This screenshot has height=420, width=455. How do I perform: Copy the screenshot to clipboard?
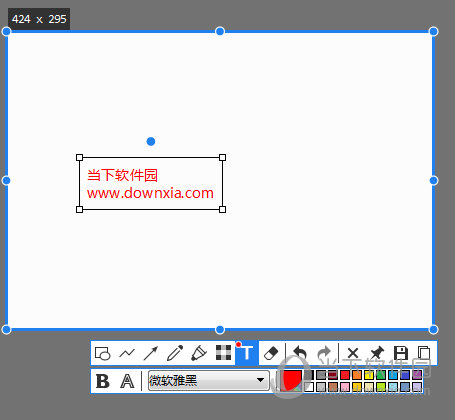point(424,353)
